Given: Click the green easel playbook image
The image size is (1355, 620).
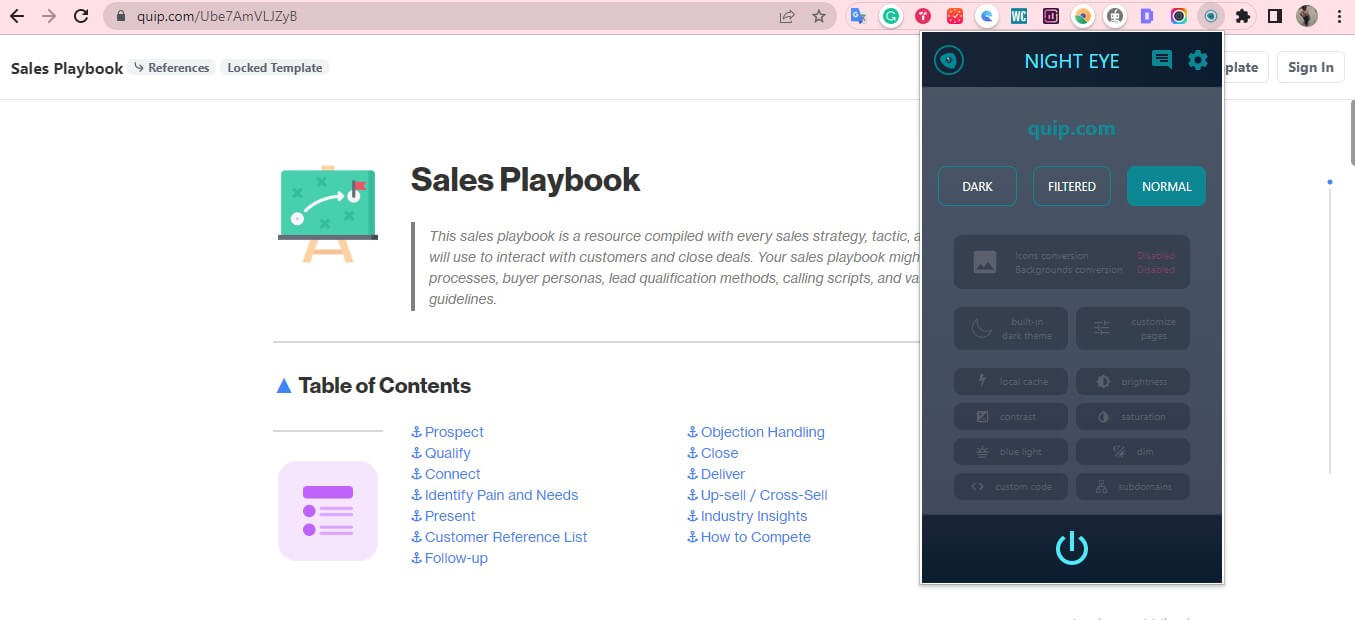Looking at the screenshot, I should [x=327, y=213].
